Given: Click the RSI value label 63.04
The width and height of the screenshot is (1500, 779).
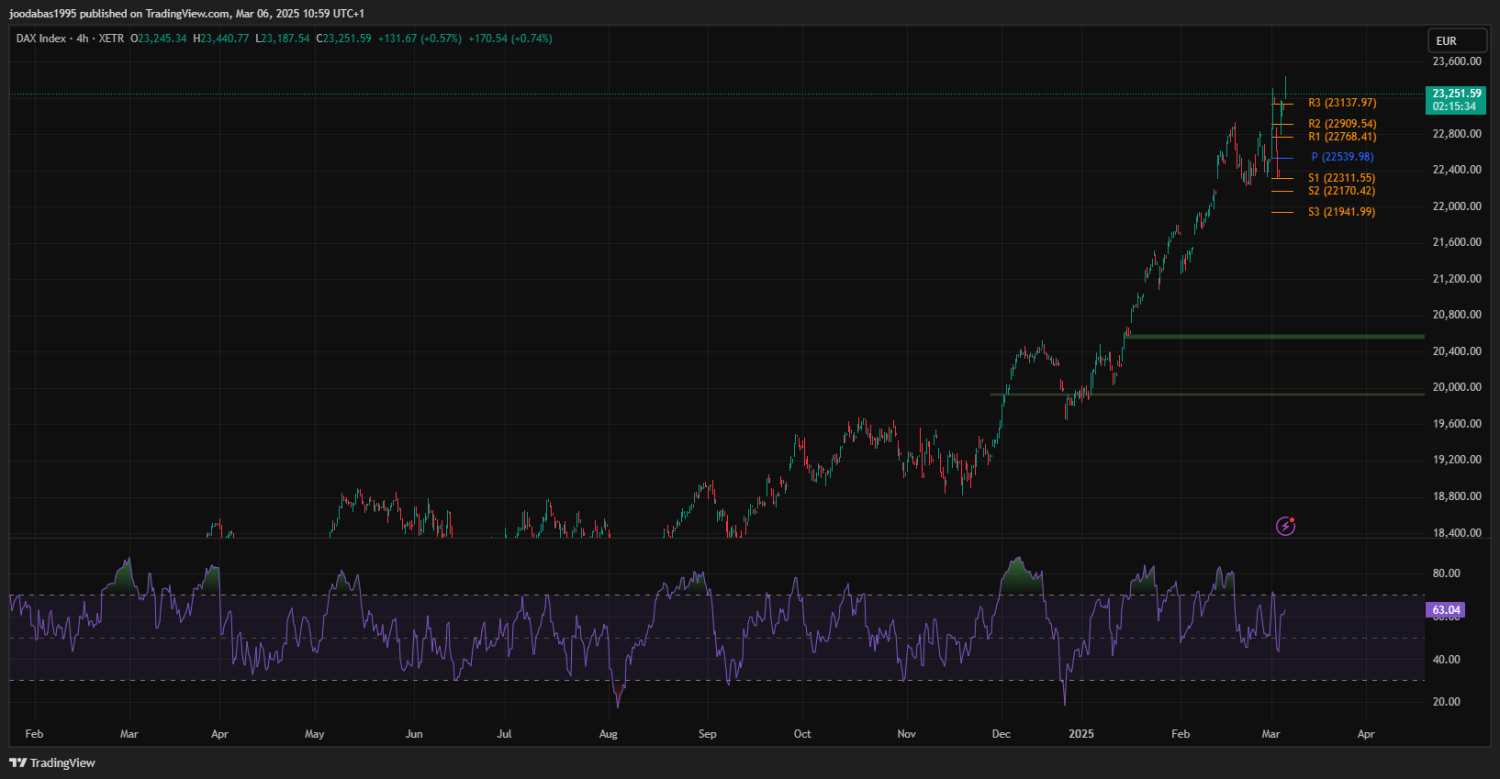Looking at the screenshot, I should [1447, 609].
